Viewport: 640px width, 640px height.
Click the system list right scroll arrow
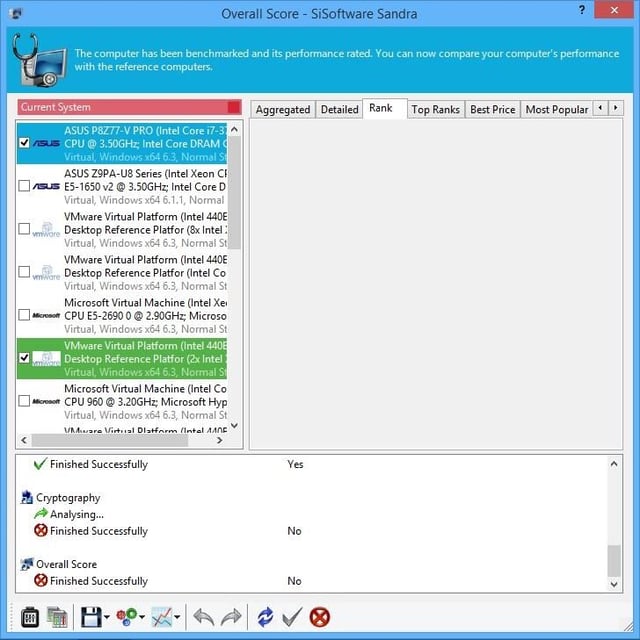(x=220, y=440)
